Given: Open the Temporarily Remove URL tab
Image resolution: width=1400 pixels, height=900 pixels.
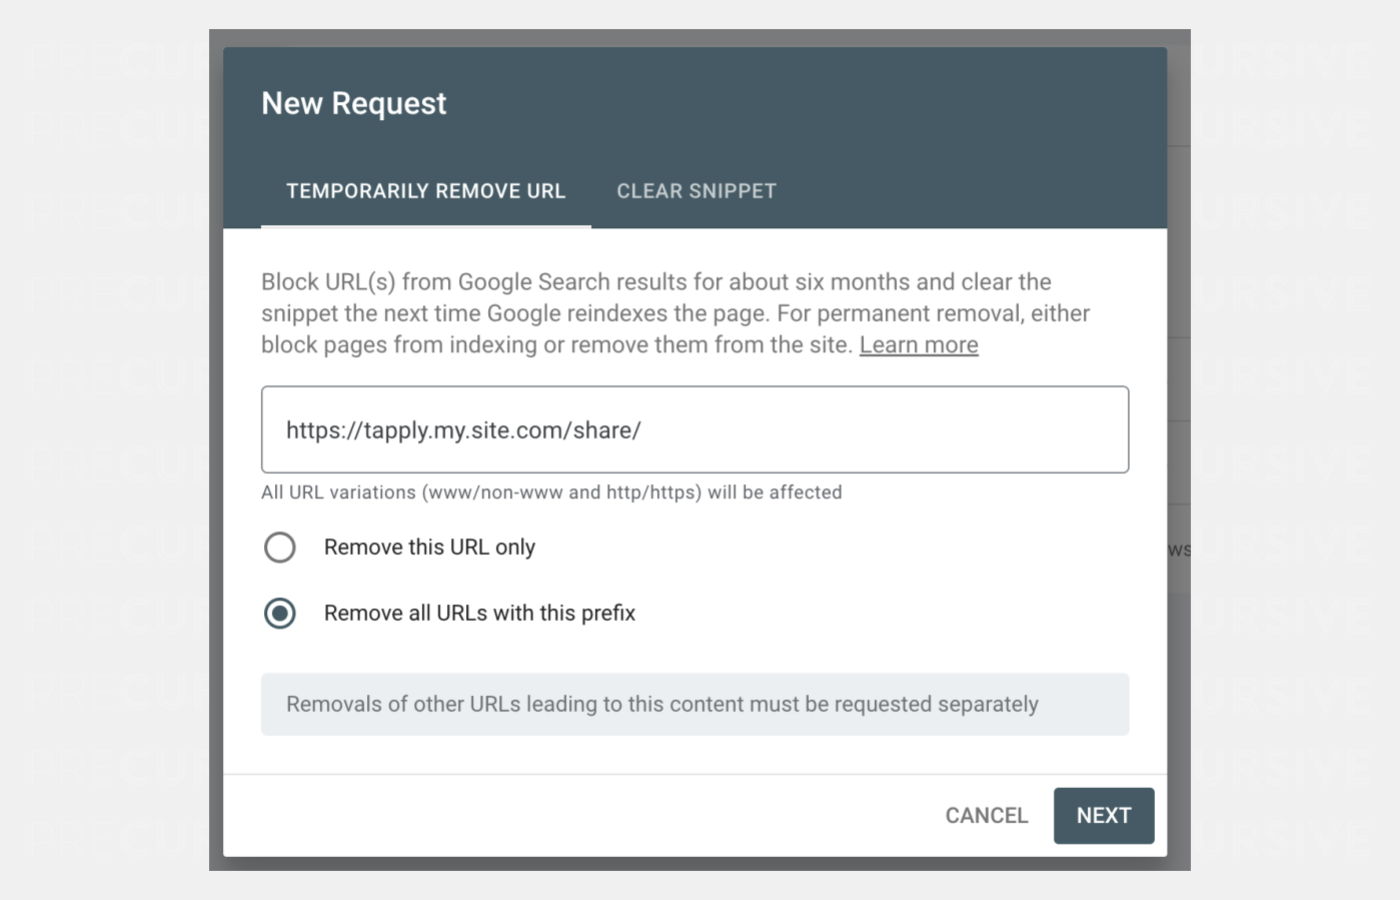Looking at the screenshot, I should (426, 191).
